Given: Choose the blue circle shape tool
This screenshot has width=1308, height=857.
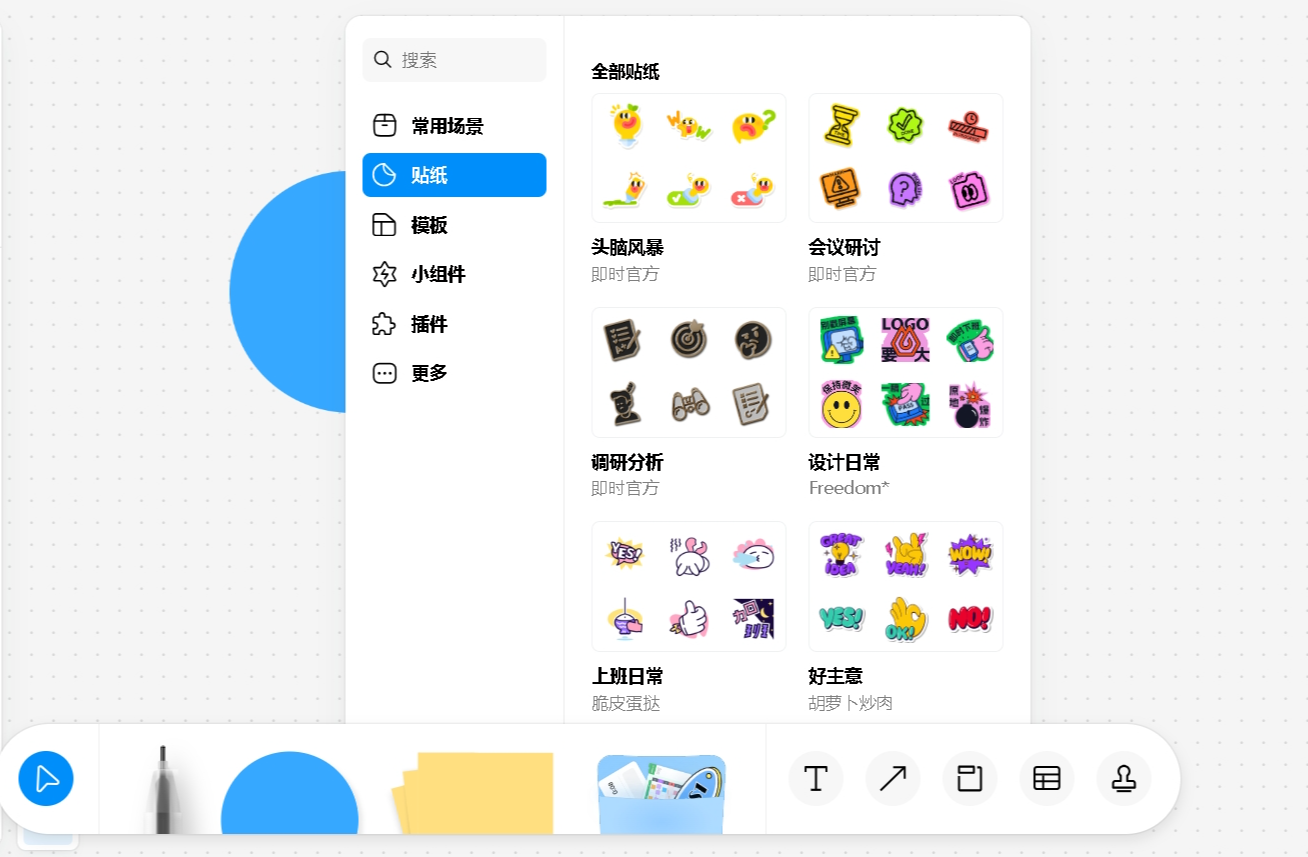Looking at the screenshot, I should [x=290, y=793].
